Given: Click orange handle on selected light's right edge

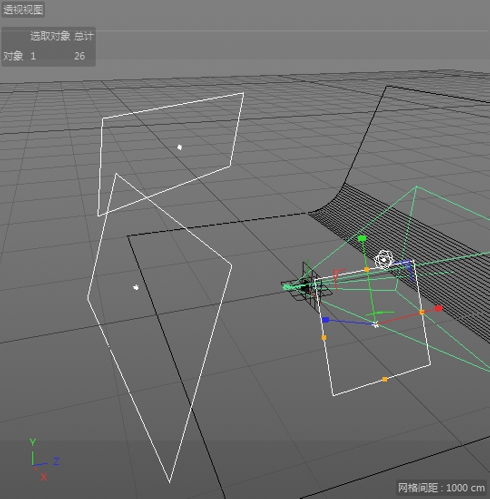Looking at the screenshot, I should tap(422, 312).
